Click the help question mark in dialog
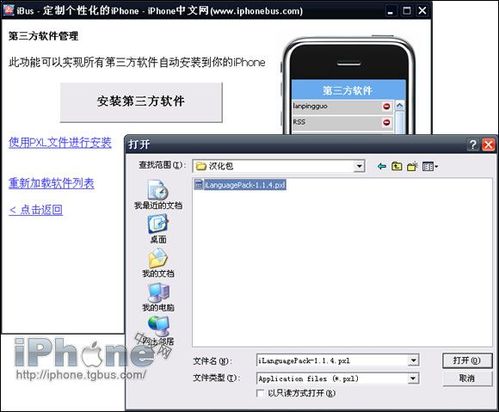Image resolution: width=499 pixels, height=412 pixels. pyautogui.click(x=473, y=145)
